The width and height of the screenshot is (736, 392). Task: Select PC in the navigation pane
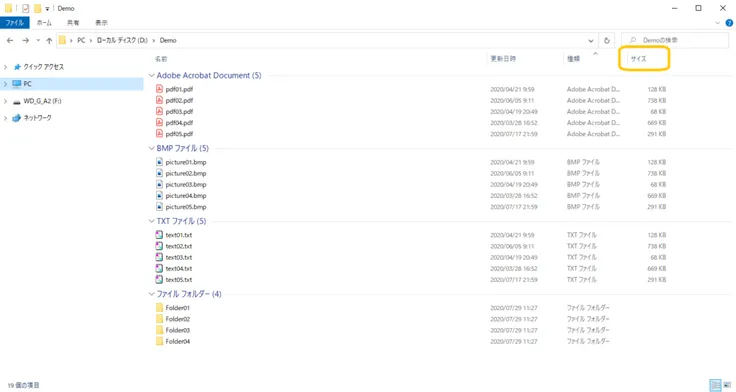tap(28, 84)
